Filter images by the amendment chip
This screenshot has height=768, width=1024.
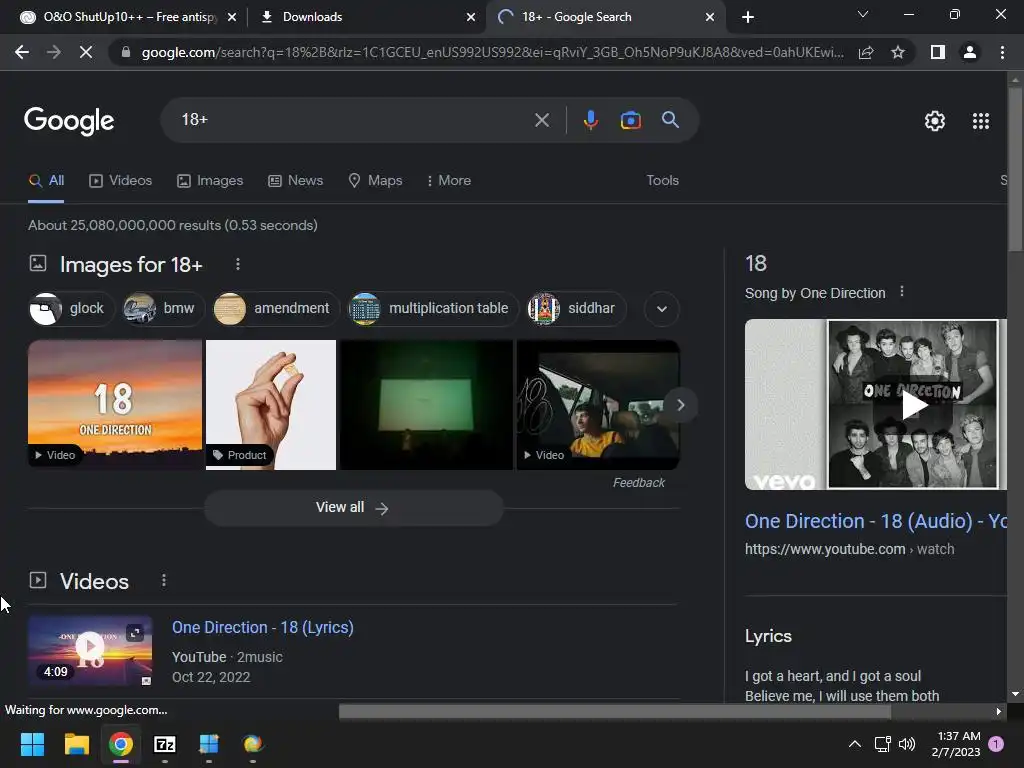click(276, 308)
